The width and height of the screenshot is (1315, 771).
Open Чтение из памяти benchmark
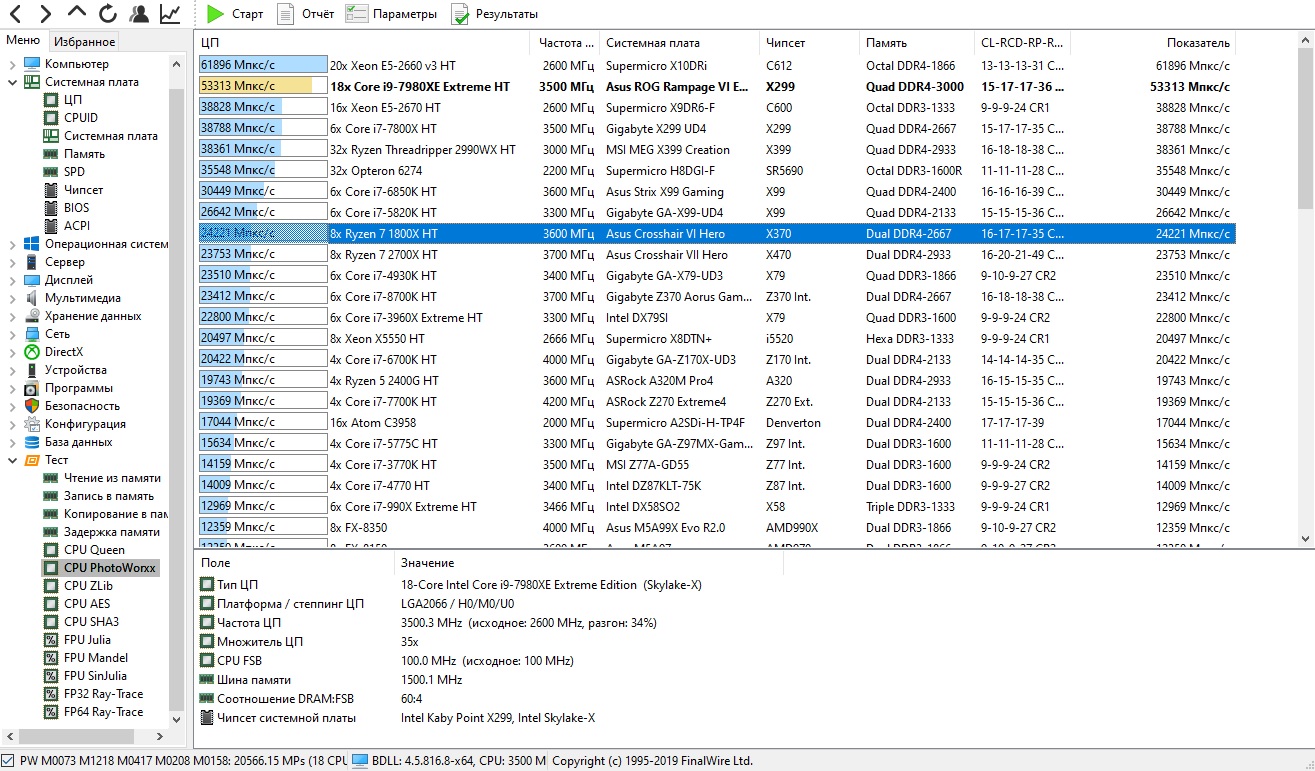pos(112,478)
